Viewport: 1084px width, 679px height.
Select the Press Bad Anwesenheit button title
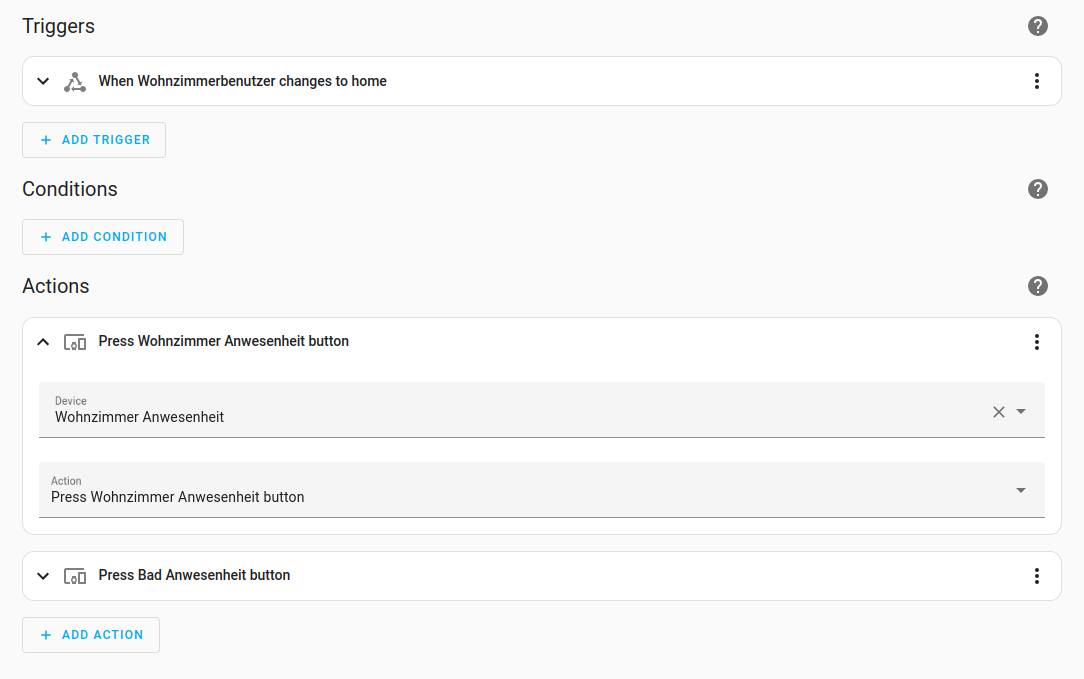(x=194, y=576)
